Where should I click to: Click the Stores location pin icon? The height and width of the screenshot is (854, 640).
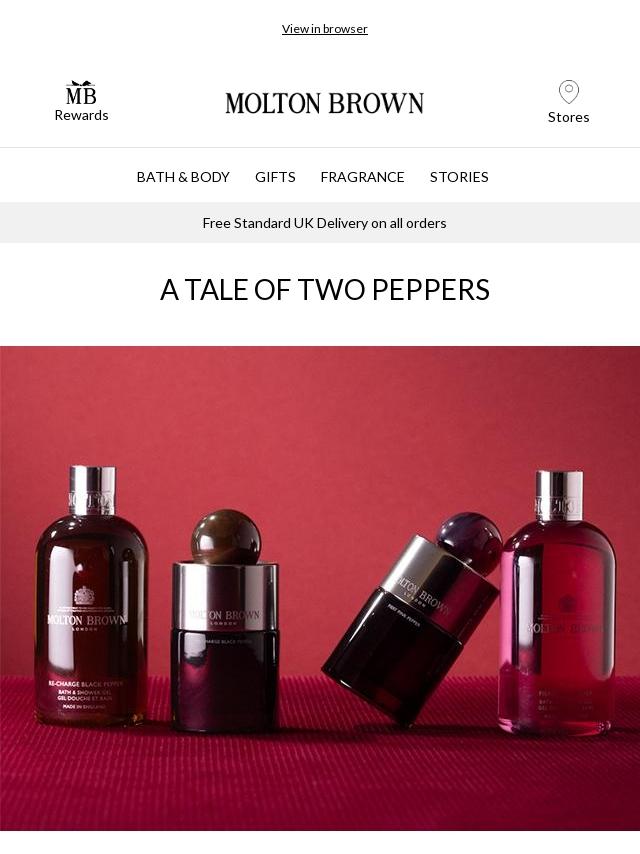pos(569,92)
